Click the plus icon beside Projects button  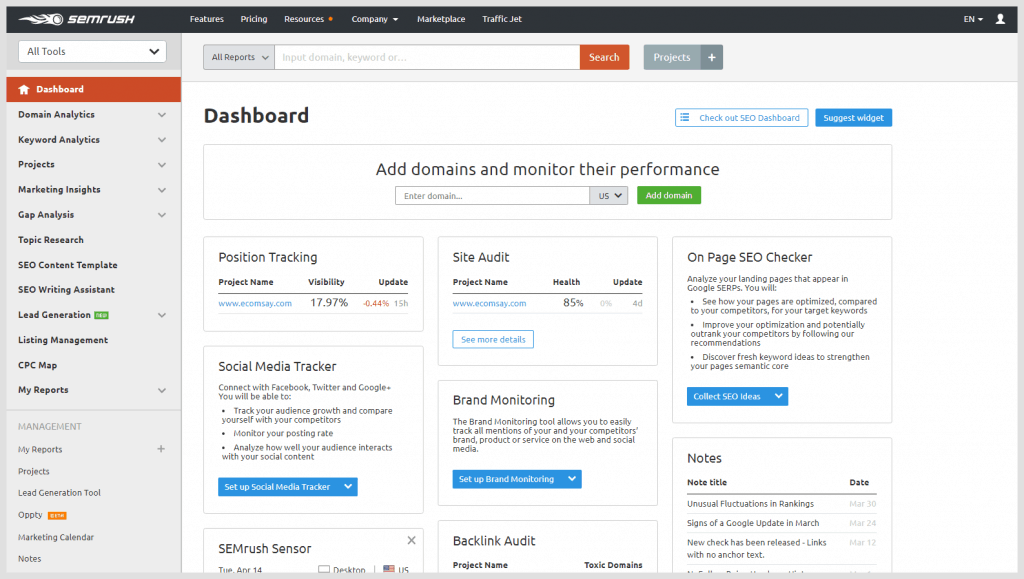(712, 57)
